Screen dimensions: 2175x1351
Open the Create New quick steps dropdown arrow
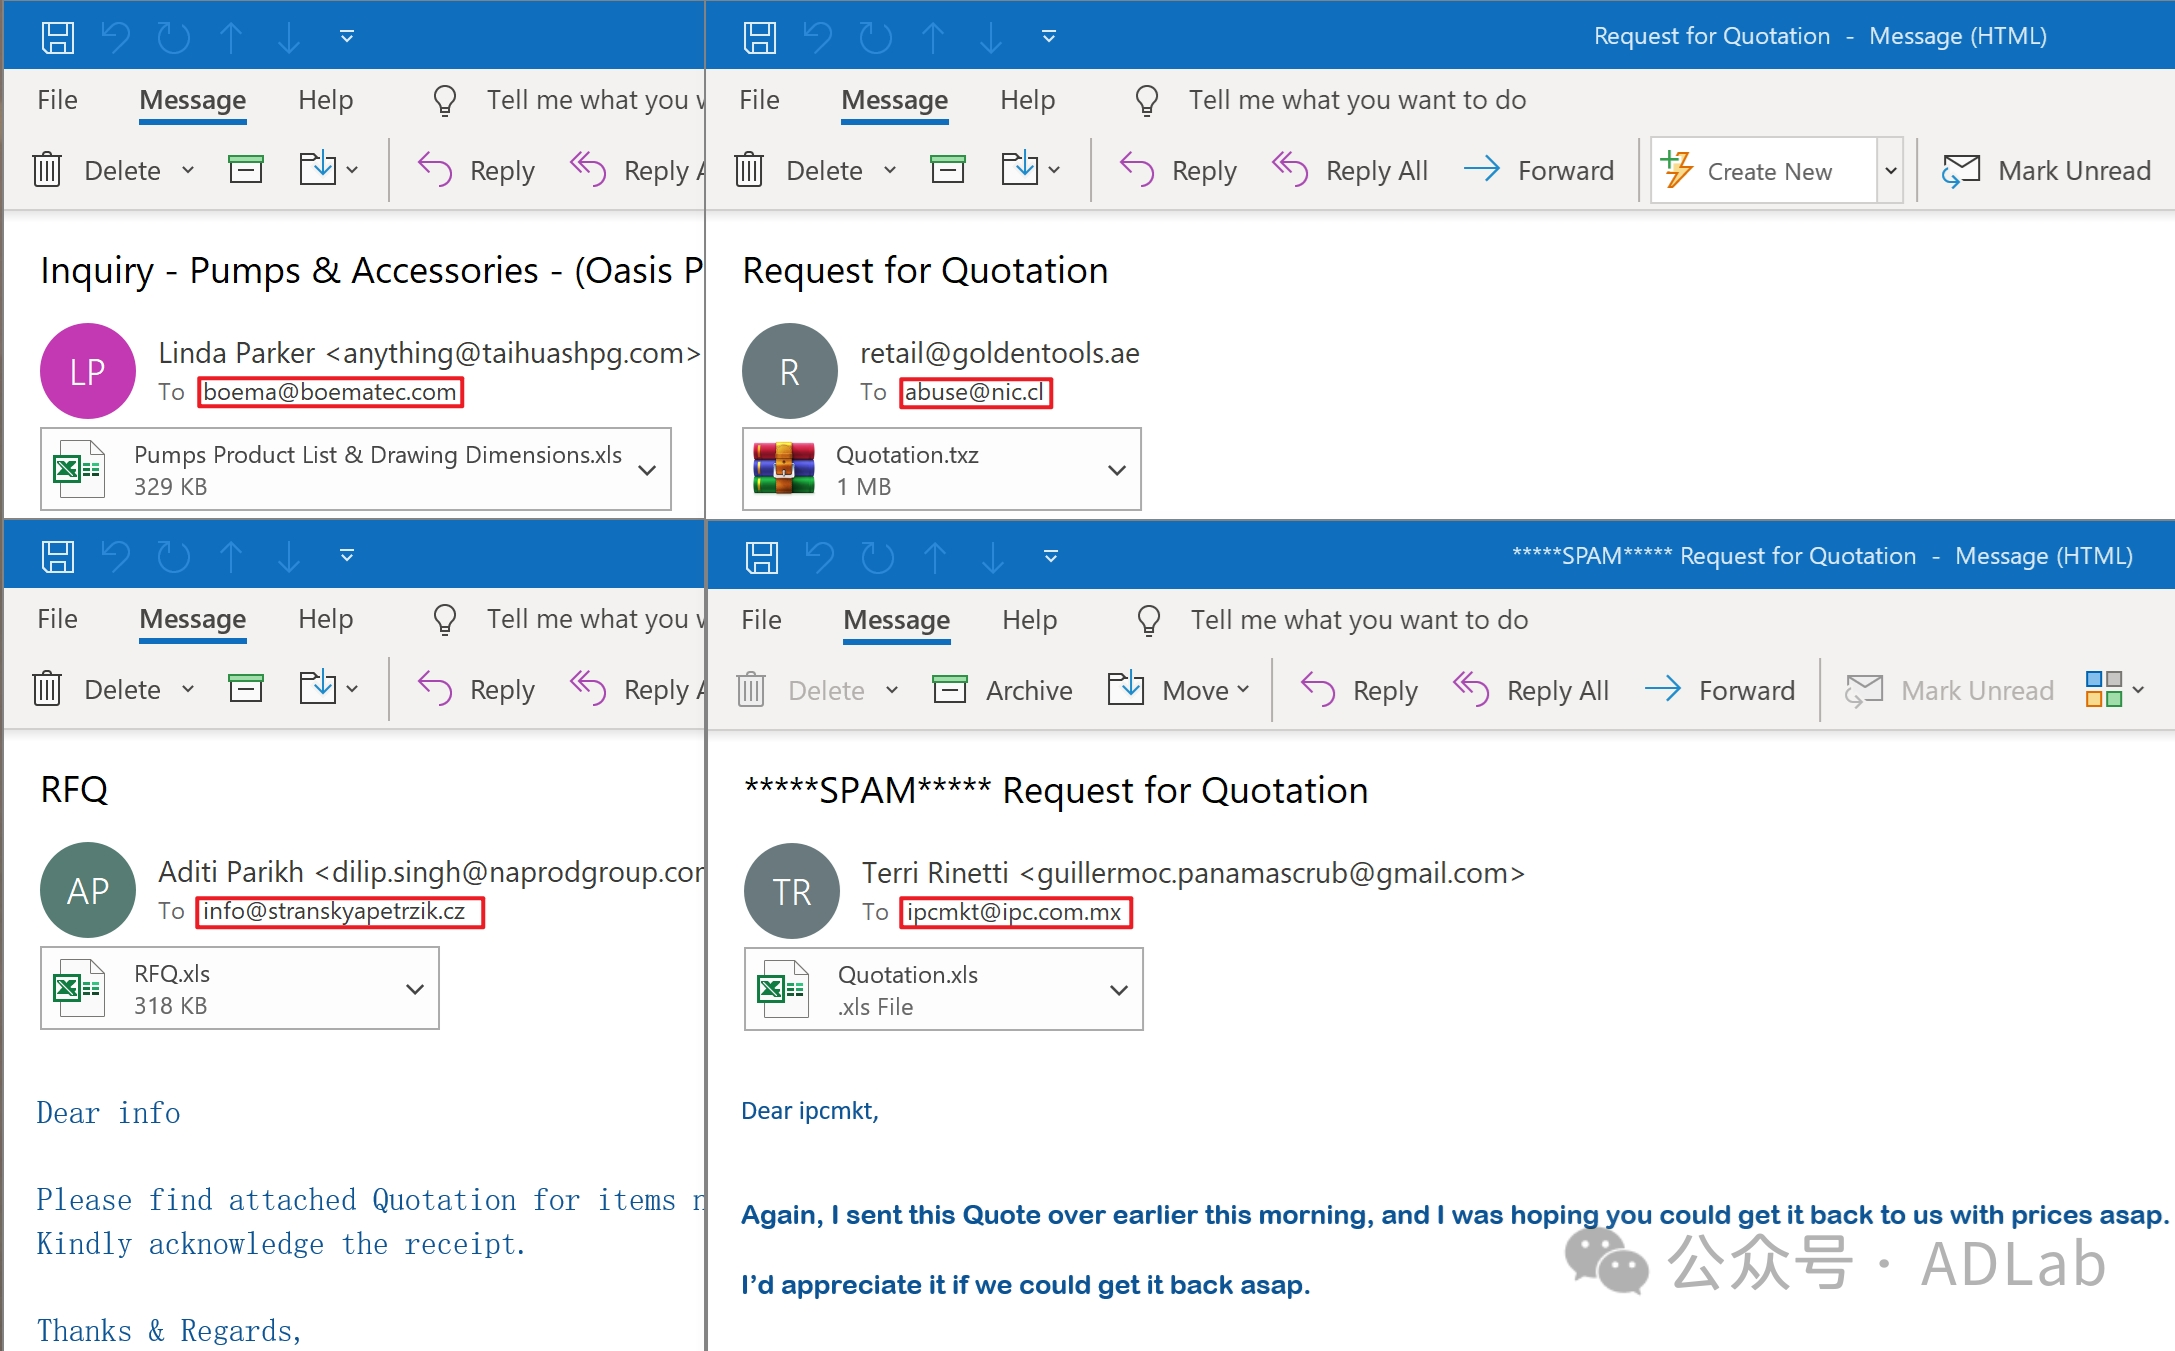1890,170
